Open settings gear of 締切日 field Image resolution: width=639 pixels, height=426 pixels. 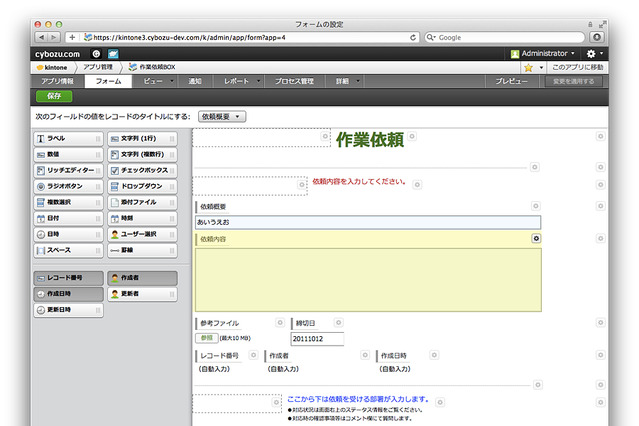[338, 322]
